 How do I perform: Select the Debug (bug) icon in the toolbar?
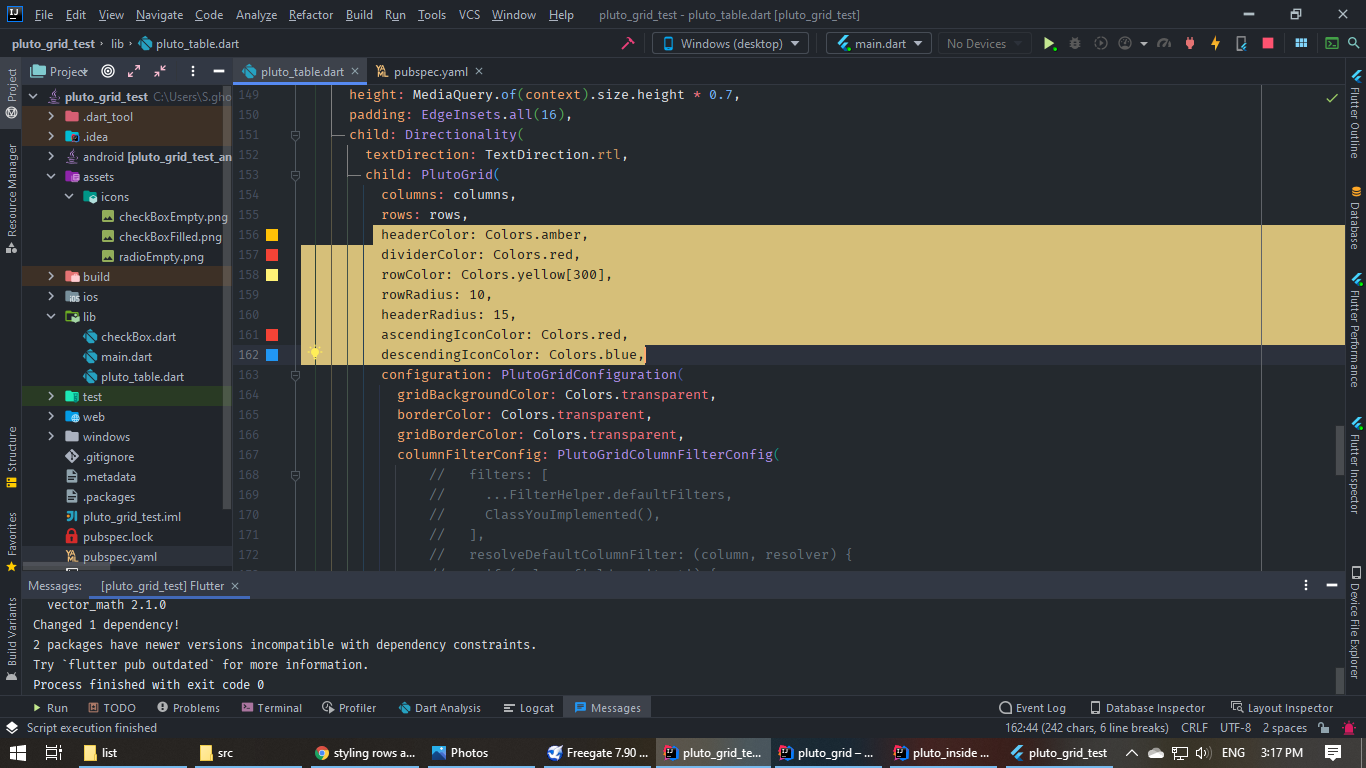(x=1075, y=43)
